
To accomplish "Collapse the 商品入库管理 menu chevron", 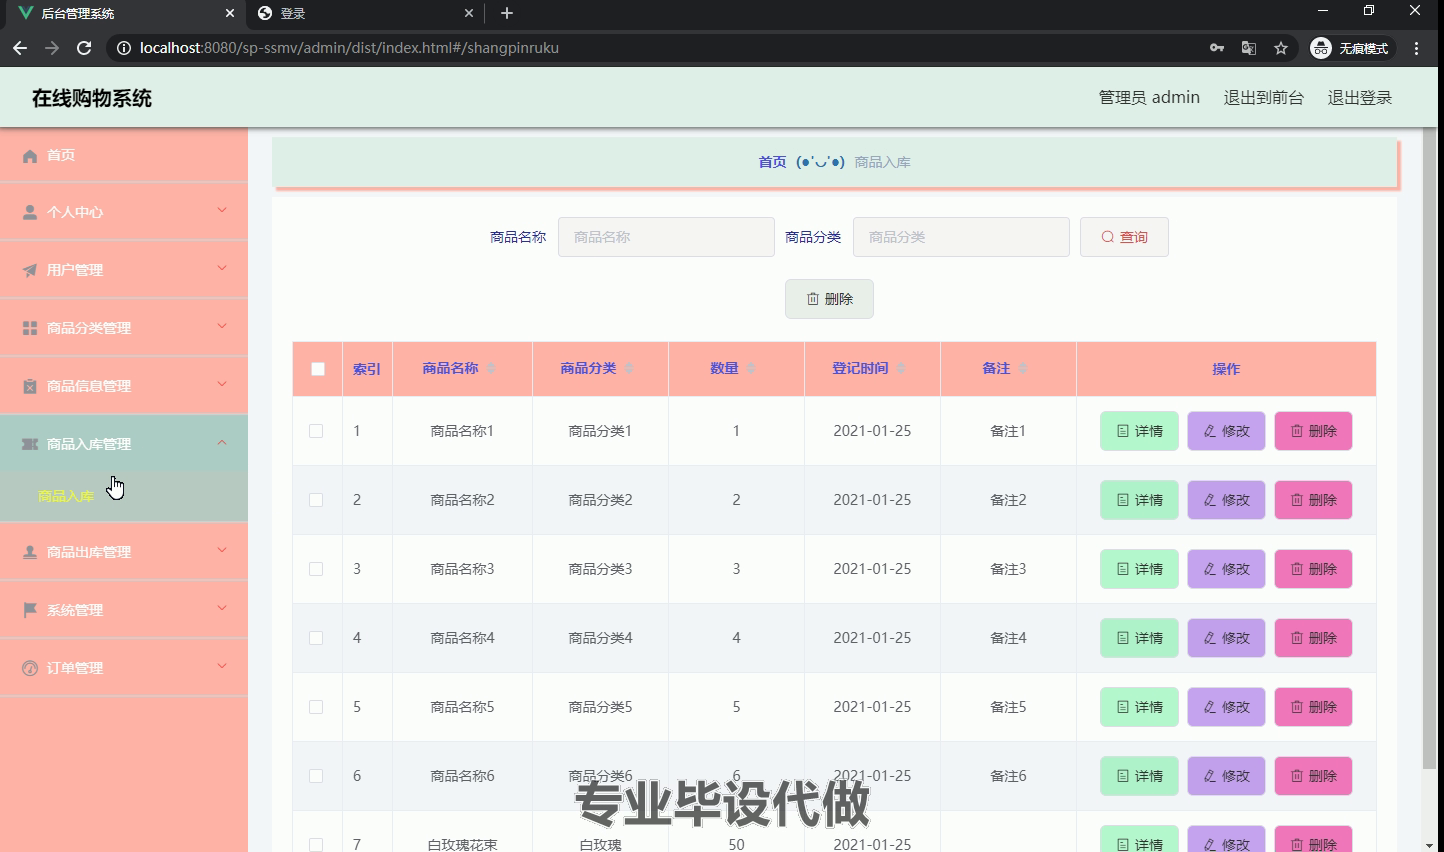I will pos(222,442).
